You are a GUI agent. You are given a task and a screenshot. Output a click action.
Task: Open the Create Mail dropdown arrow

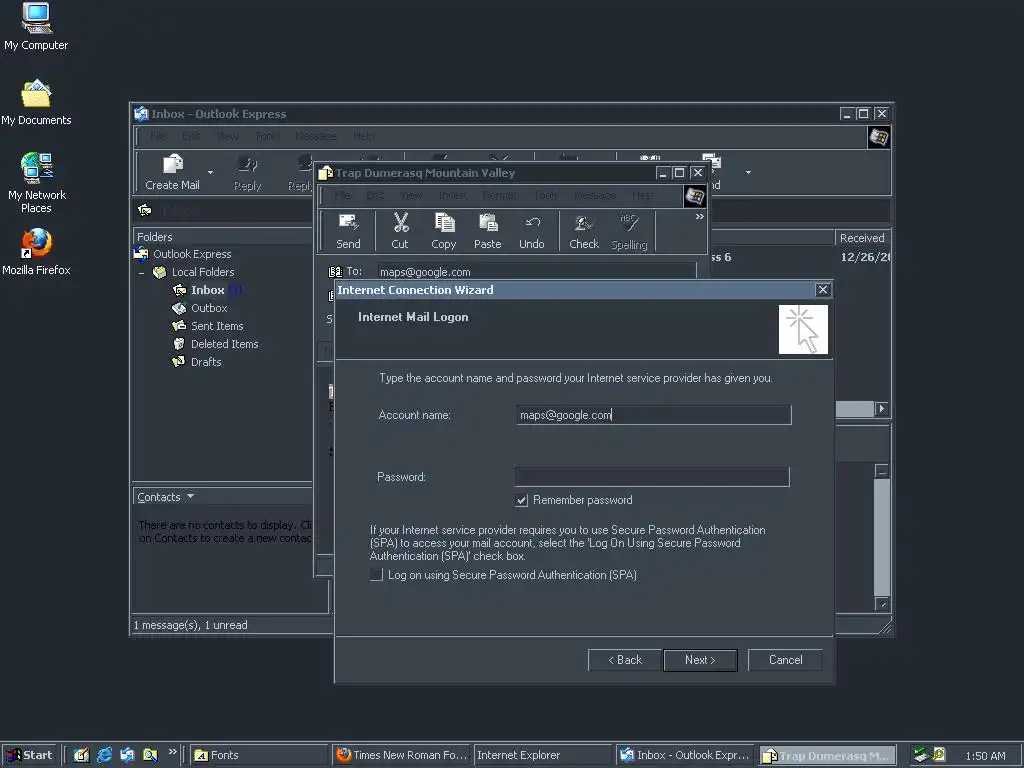tap(210, 172)
